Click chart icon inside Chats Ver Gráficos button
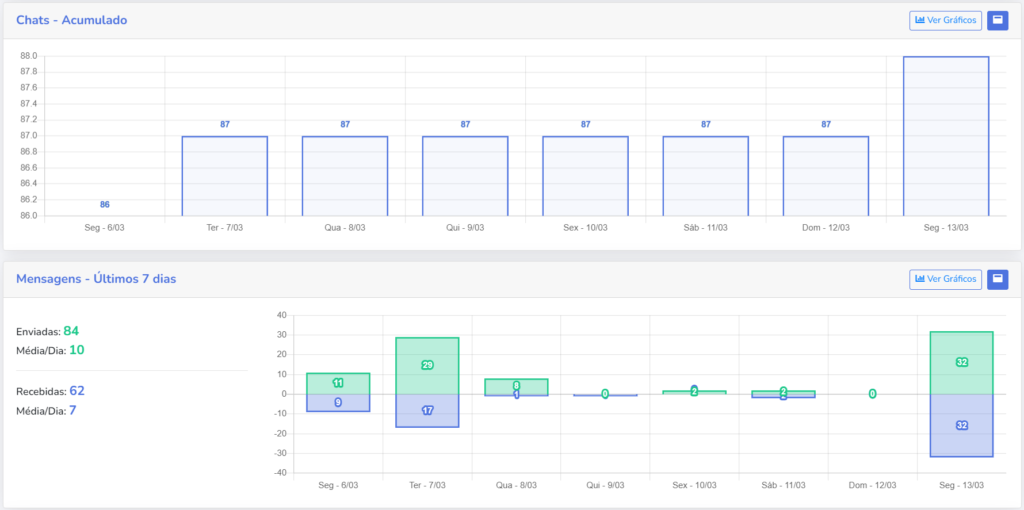 pos(920,20)
